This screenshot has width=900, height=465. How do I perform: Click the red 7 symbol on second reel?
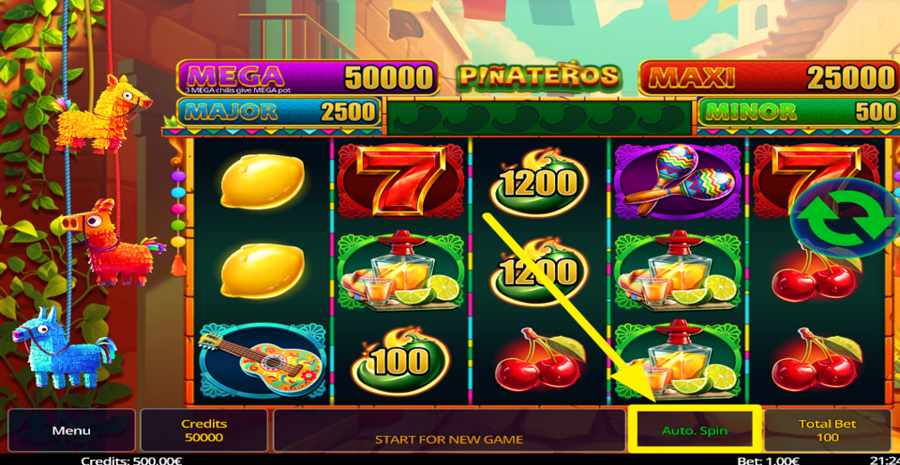400,181
